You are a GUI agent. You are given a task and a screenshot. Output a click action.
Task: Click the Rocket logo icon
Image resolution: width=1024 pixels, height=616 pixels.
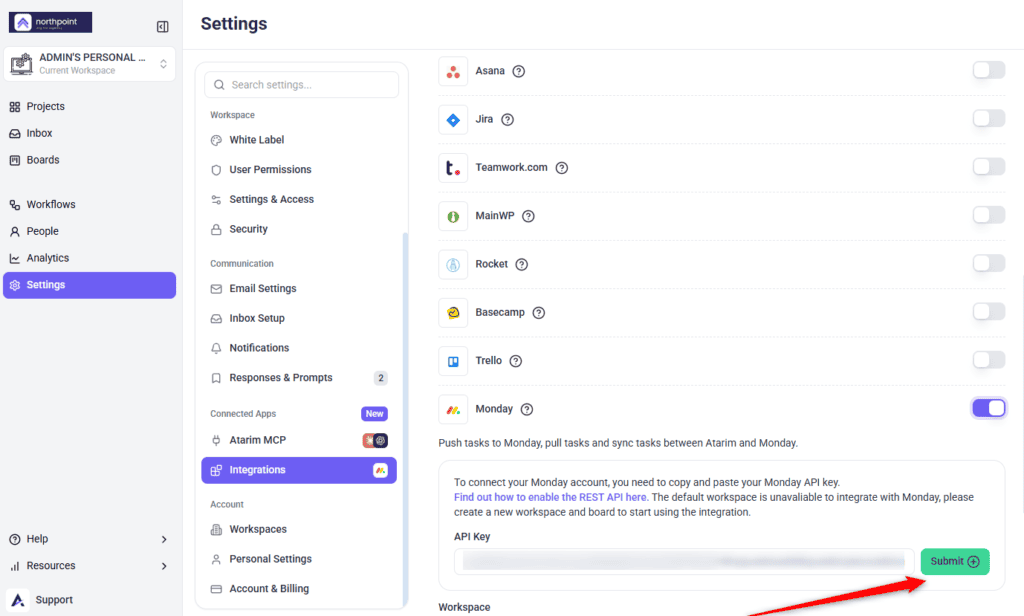[453, 265]
